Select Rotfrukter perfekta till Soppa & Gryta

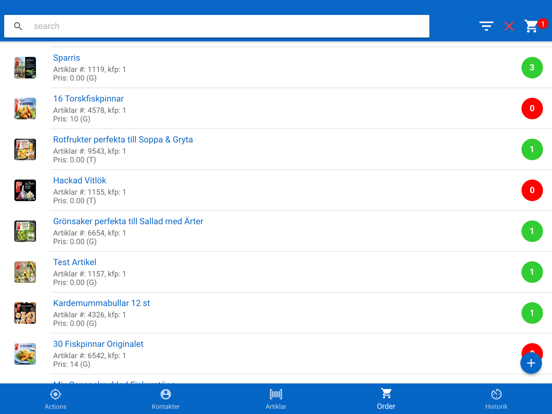click(x=123, y=139)
